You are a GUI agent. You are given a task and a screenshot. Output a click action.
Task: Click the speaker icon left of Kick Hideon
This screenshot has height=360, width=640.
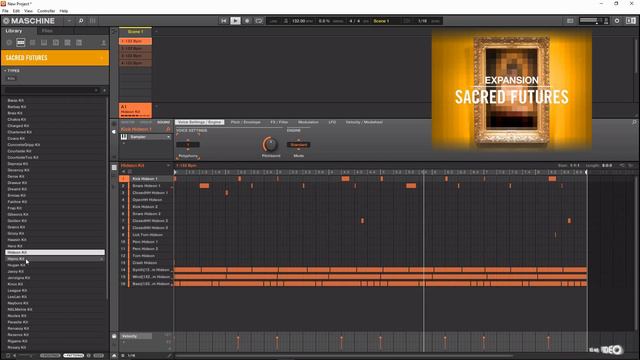coord(114,131)
